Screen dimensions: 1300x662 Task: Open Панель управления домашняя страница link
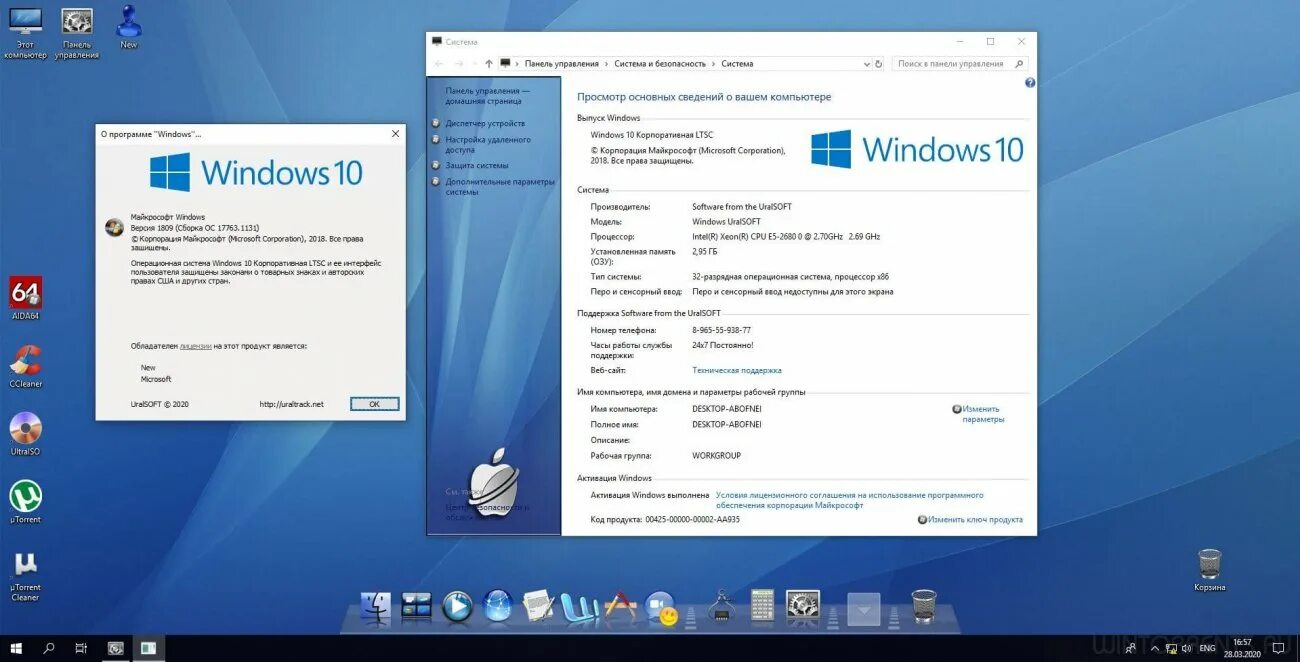[488, 96]
